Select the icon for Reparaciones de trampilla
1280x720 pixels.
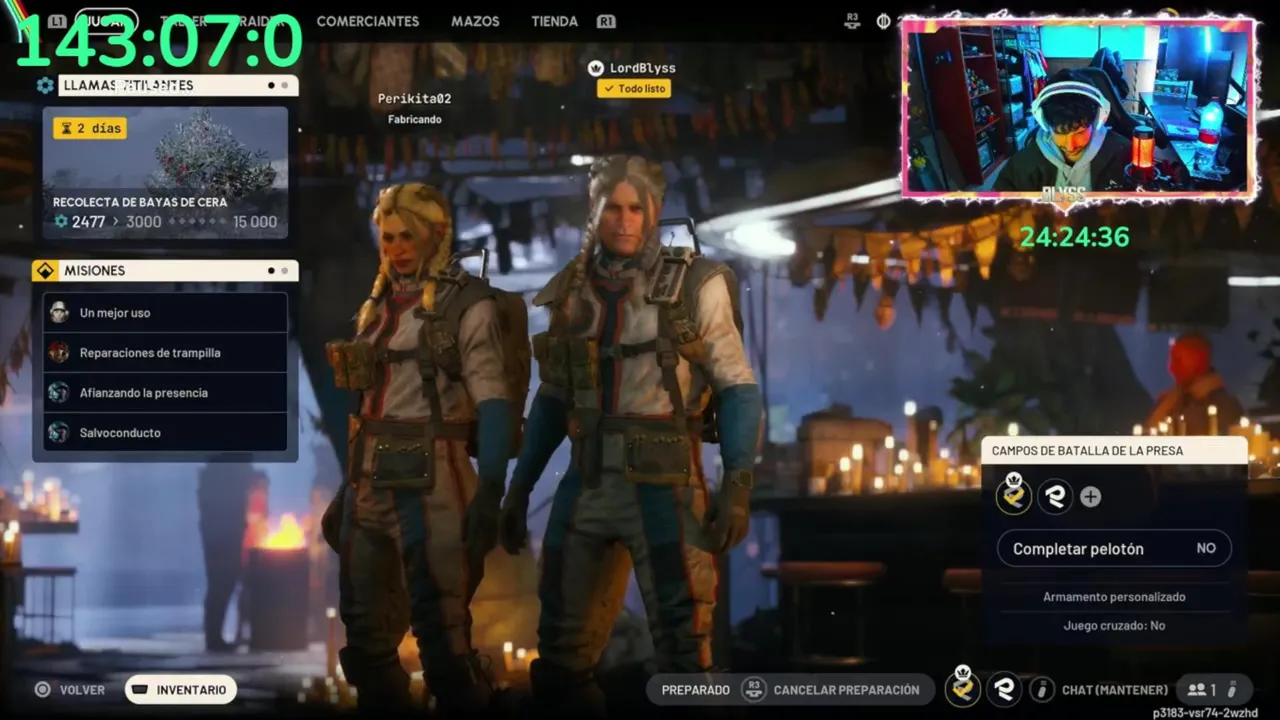59,352
